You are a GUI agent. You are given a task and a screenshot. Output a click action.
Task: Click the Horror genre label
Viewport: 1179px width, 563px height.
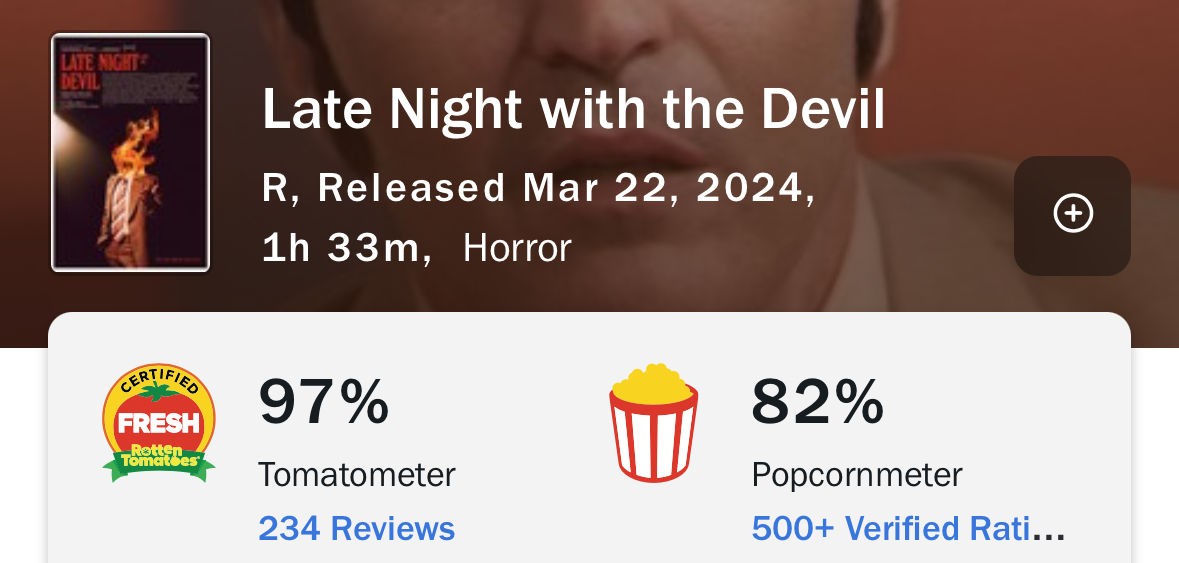(517, 248)
